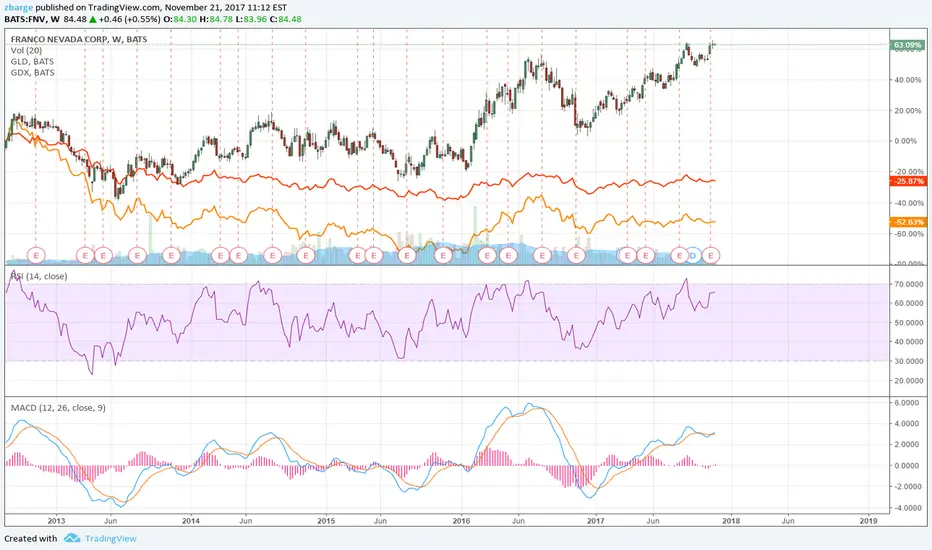932x550 pixels.
Task: Click the first E earnings marker on the chart
Action: [36, 256]
